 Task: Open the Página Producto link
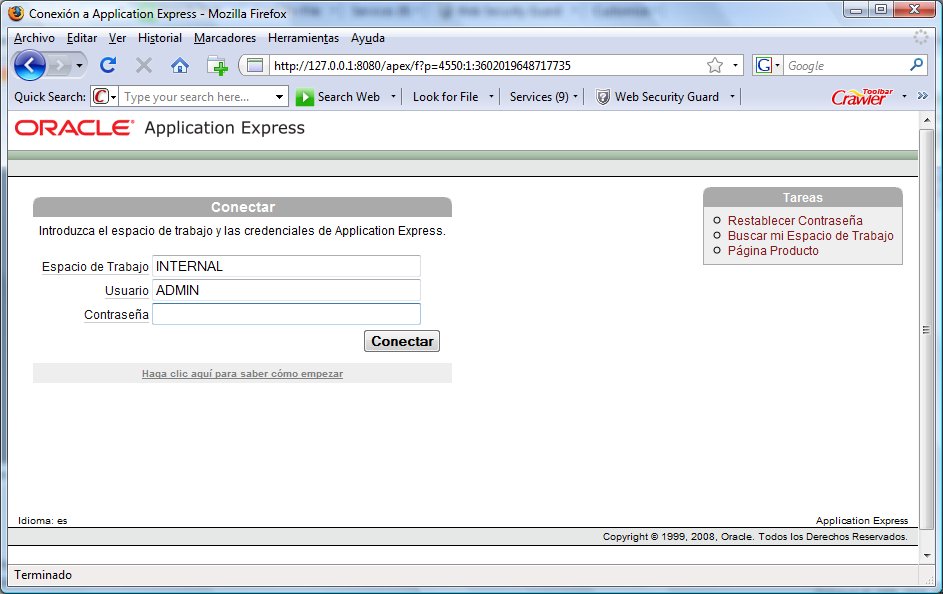pos(773,251)
